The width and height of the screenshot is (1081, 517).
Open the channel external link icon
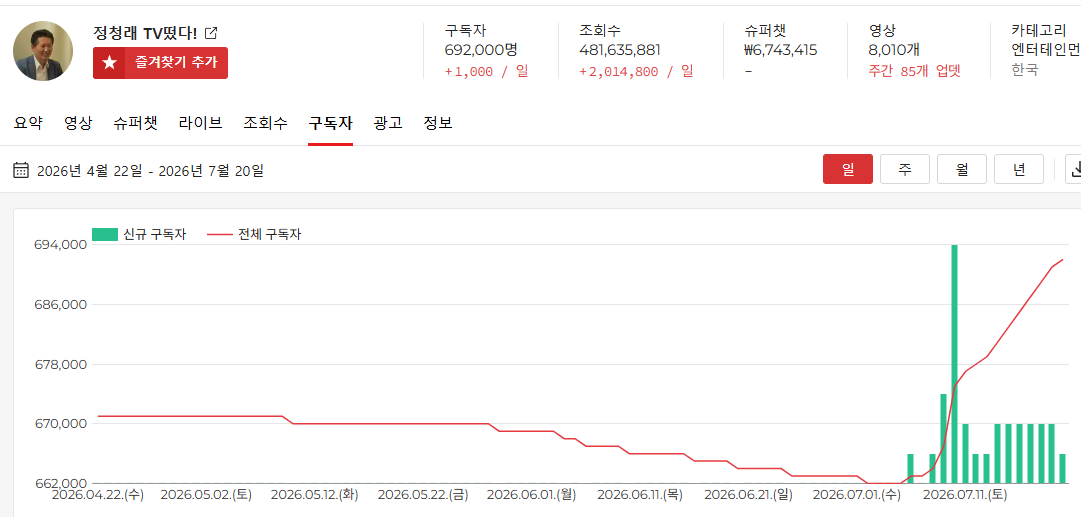[x=211, y=32]
